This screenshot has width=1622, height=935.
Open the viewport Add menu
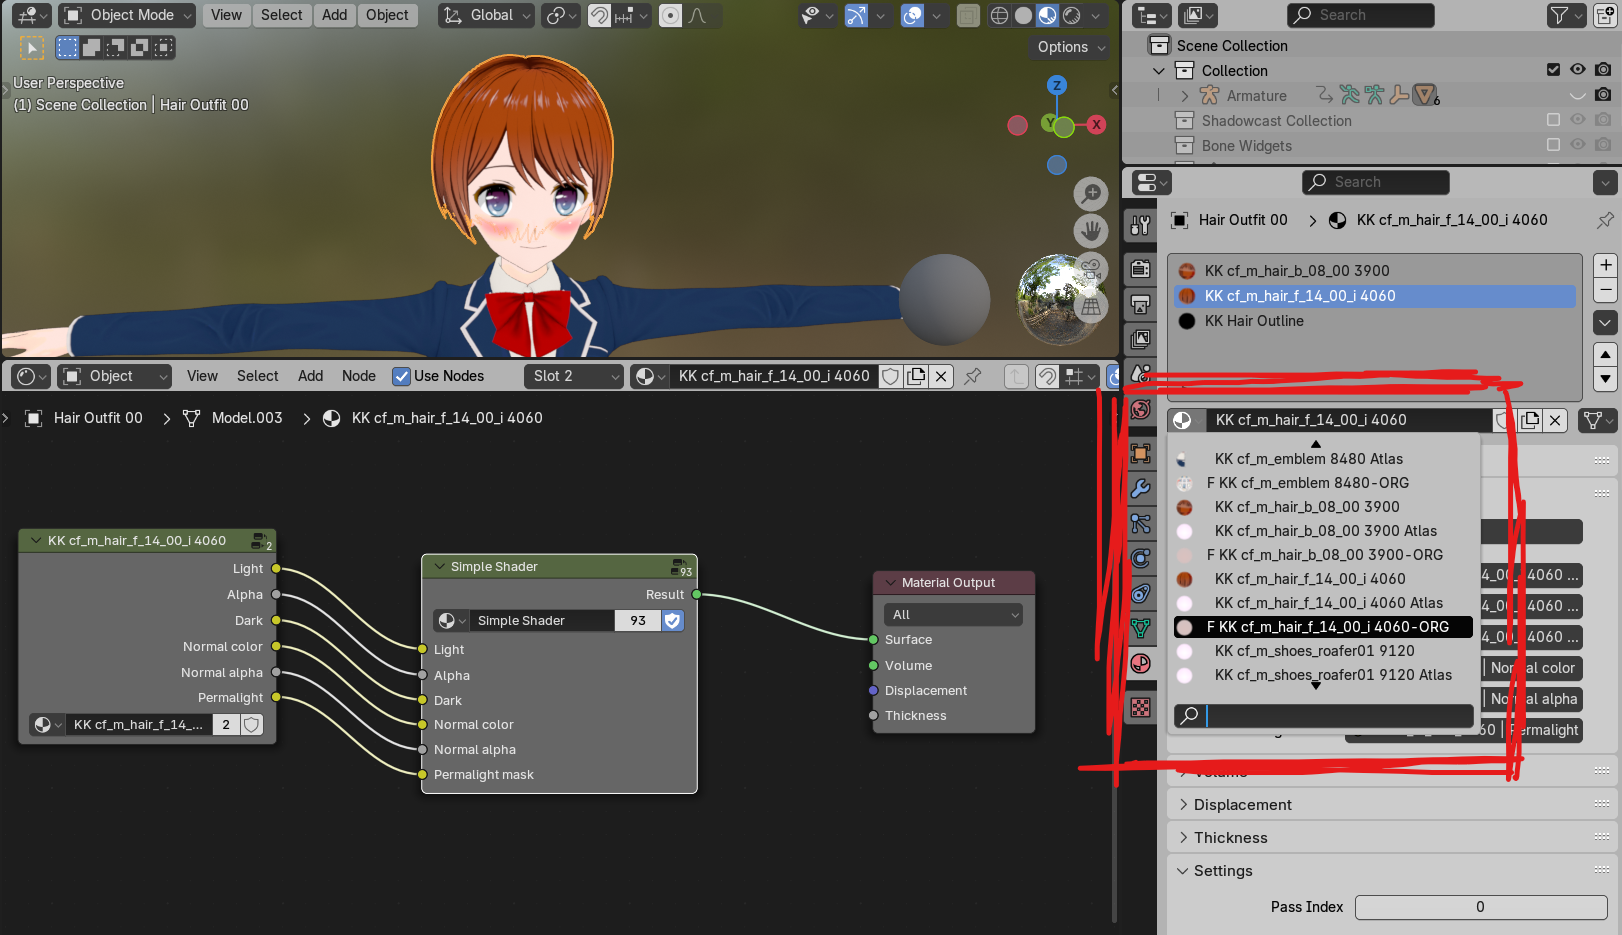pos(335,15)
